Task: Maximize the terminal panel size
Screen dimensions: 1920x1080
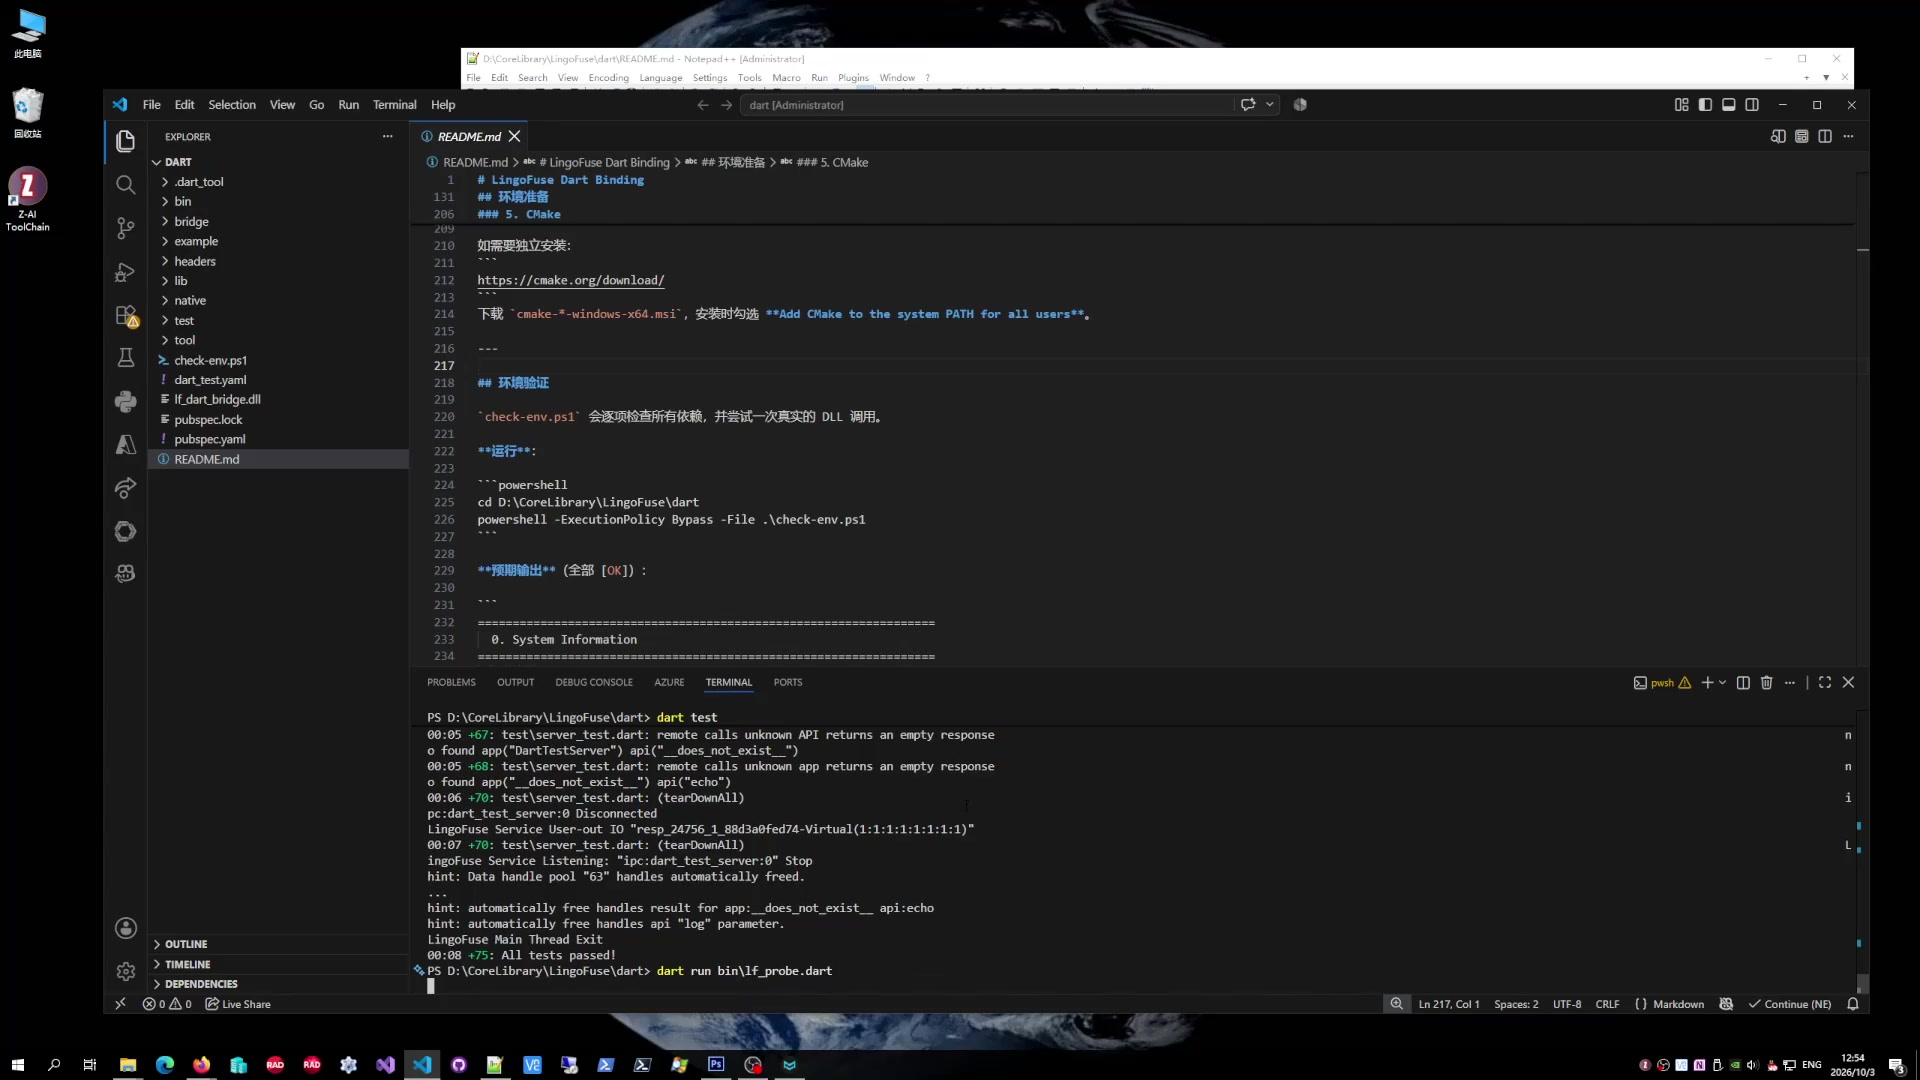Action: pos(1825,682)
